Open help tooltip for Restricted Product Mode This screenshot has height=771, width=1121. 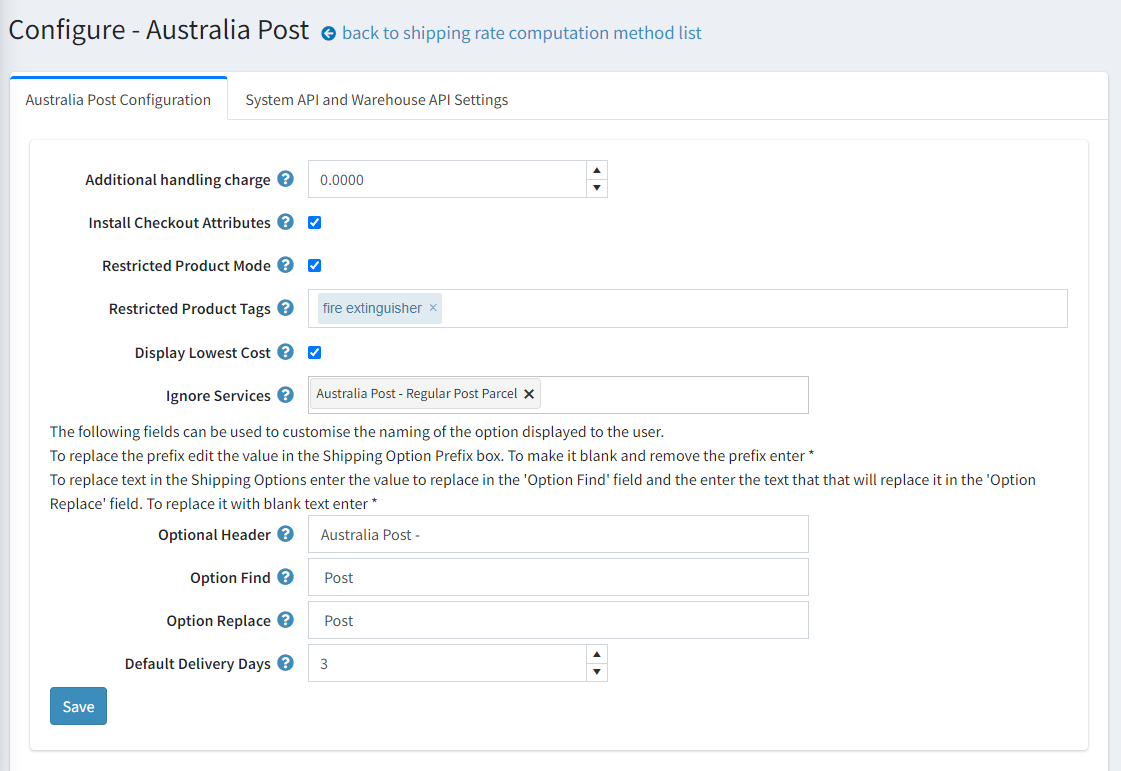285,265
